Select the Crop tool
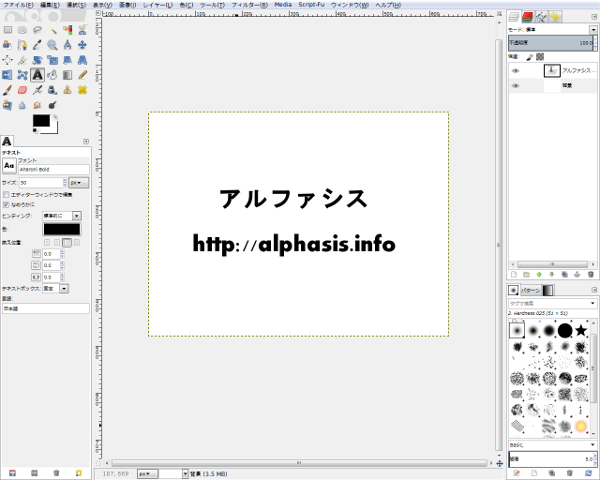Viewport: 600px width, 480px height. [x=23, y=60]
